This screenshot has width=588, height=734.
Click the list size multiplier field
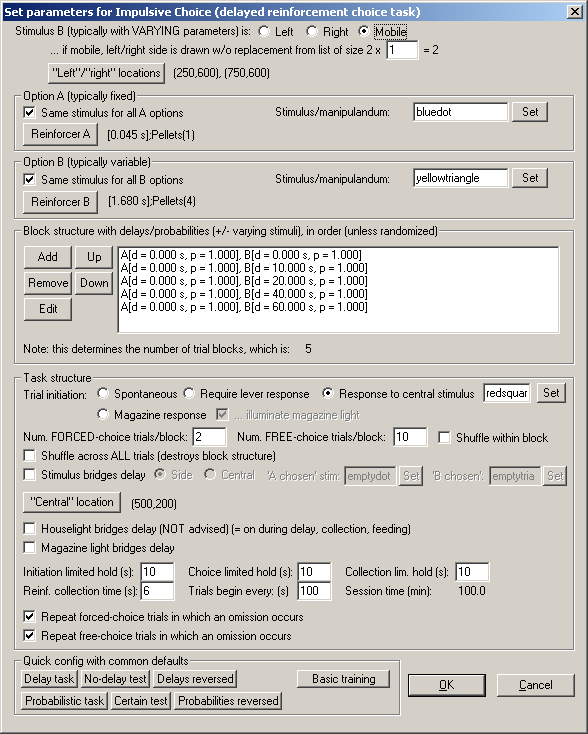click(x=402, y=50)
